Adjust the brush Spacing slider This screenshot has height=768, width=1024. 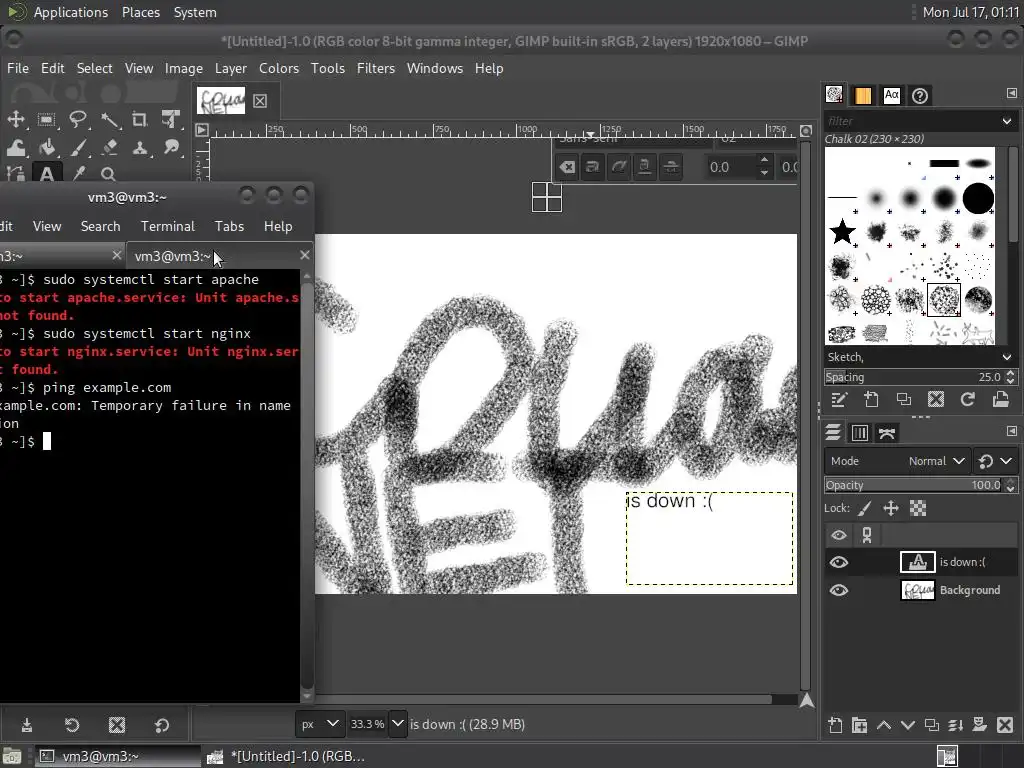coord(914,377)
